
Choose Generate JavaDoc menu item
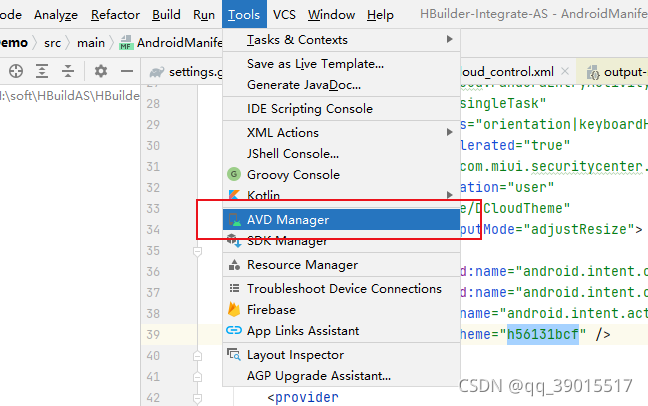[x=341, y=85]
